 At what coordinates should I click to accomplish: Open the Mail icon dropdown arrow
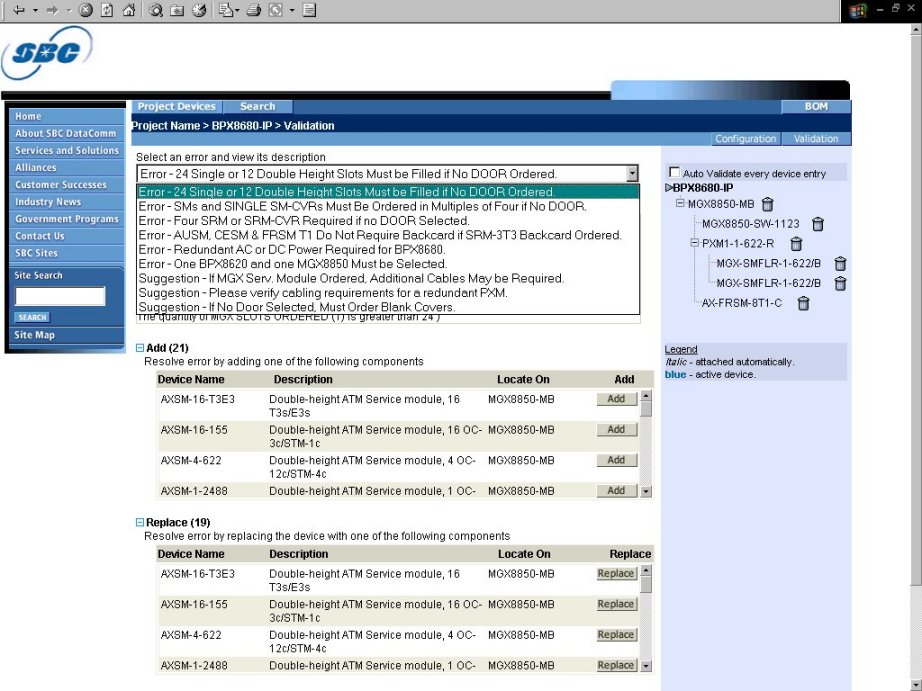(x=237, y=10)
